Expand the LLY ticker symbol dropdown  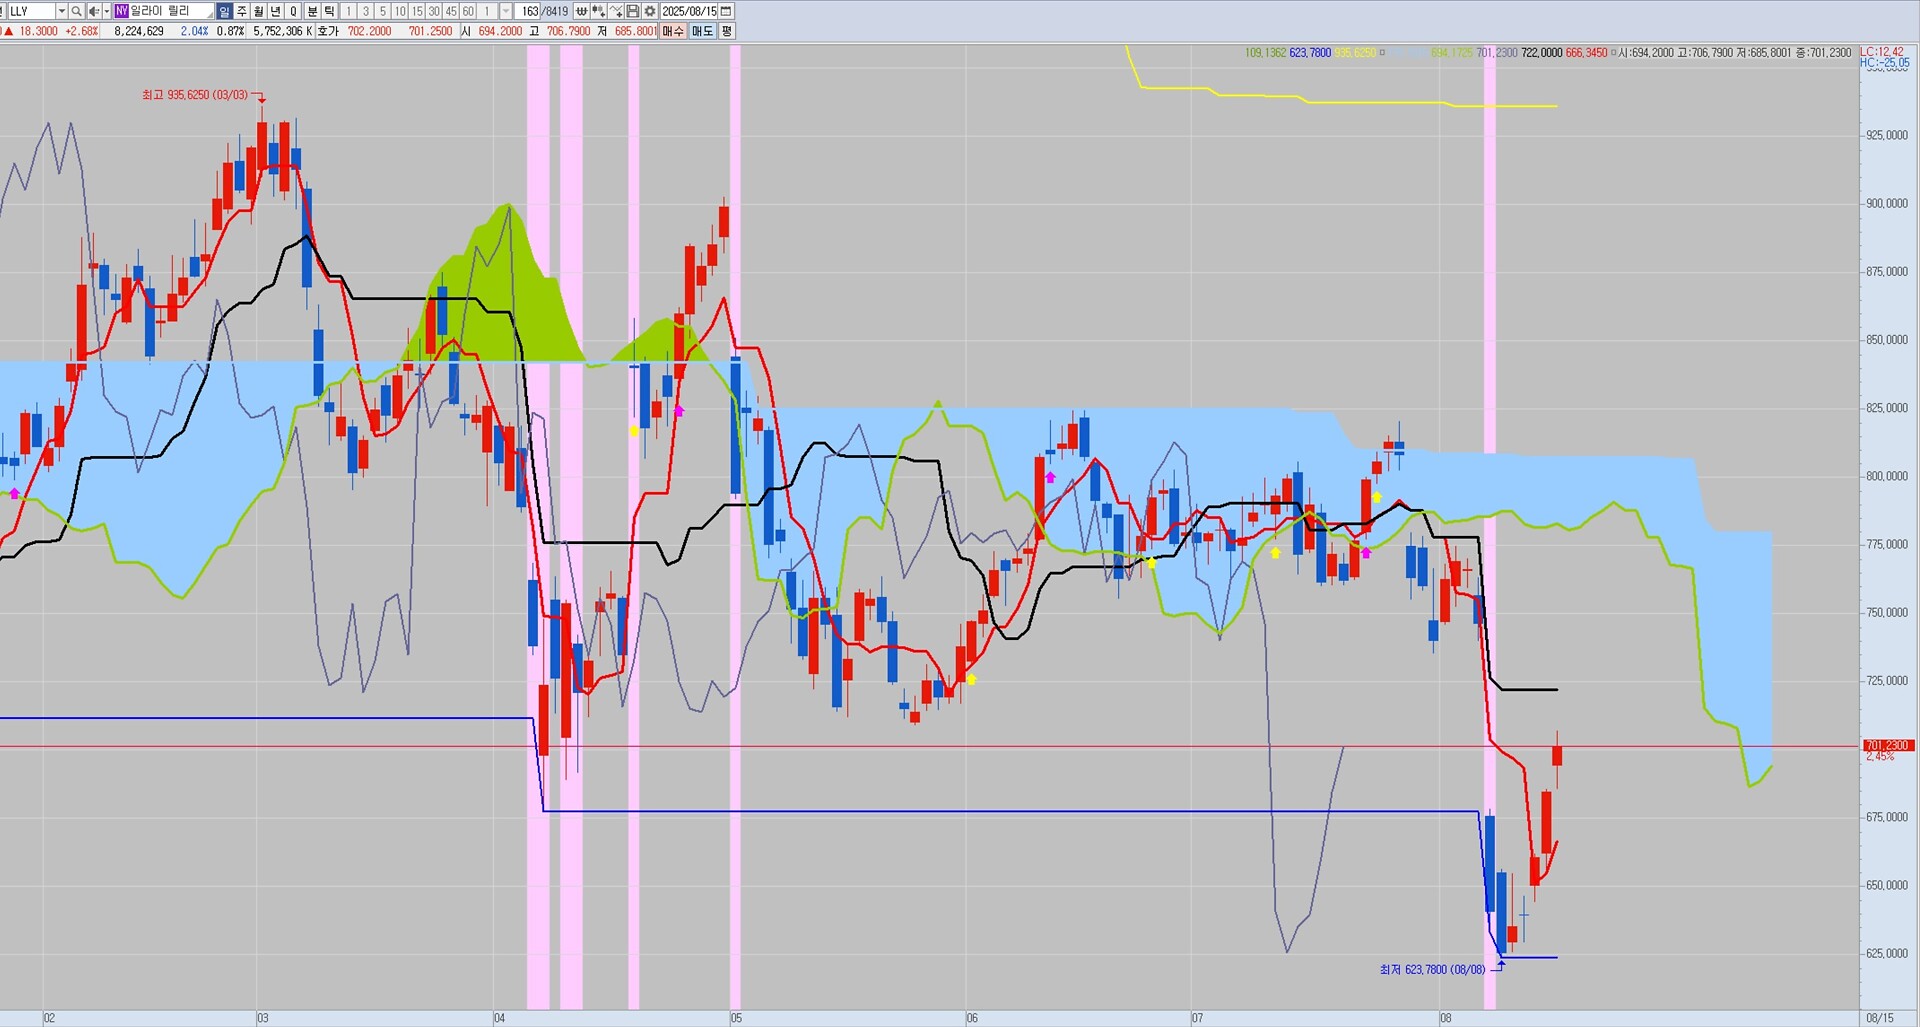coord(61,11)
